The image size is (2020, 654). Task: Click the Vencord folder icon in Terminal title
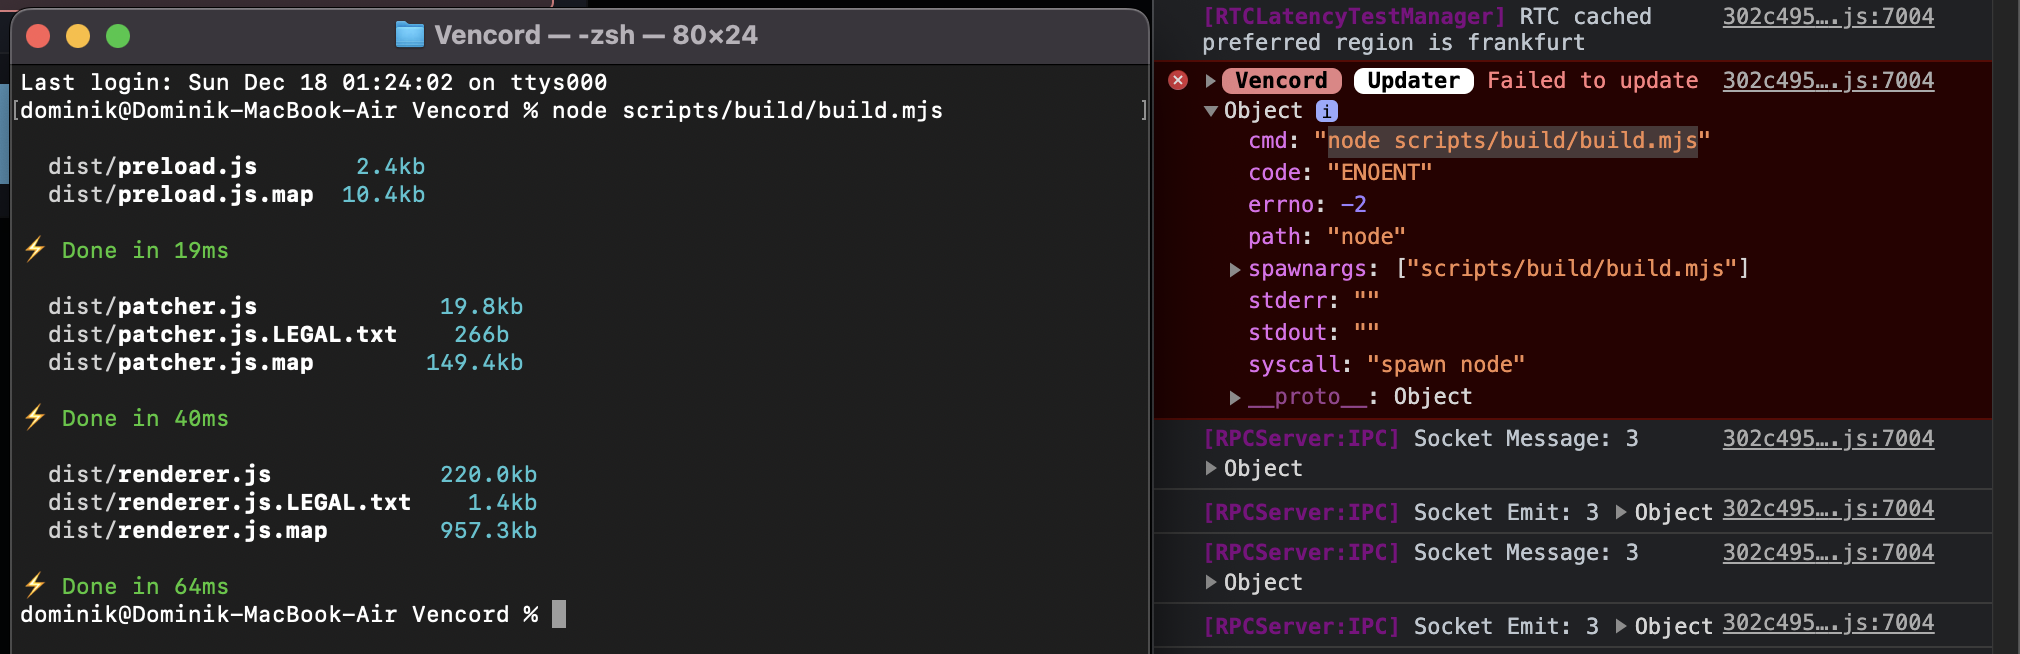click(410, 35)
